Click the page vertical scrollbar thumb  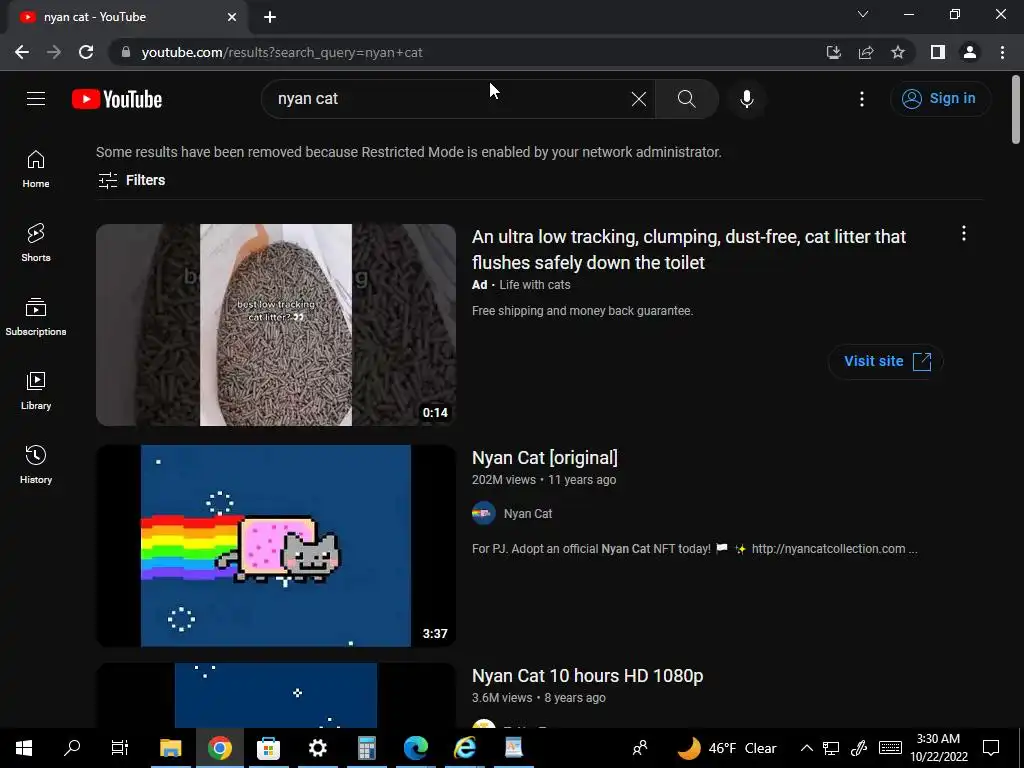coord(1016,110)
